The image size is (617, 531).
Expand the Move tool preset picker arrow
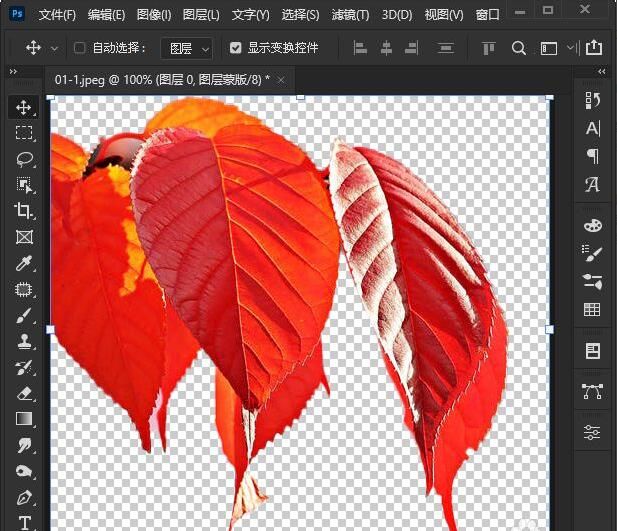click(54, 48)
